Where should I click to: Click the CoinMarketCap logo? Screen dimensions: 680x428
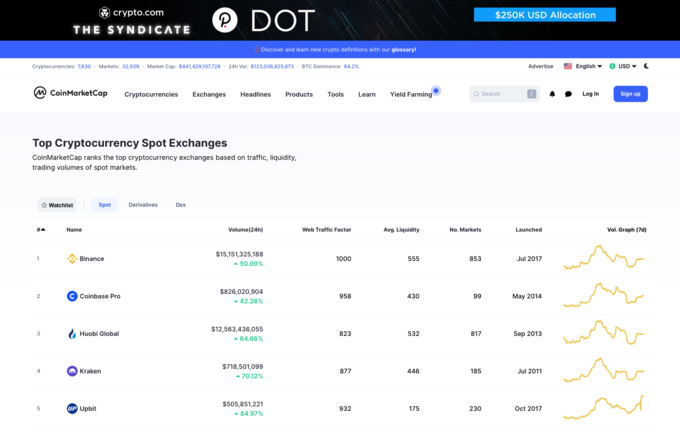70,93
